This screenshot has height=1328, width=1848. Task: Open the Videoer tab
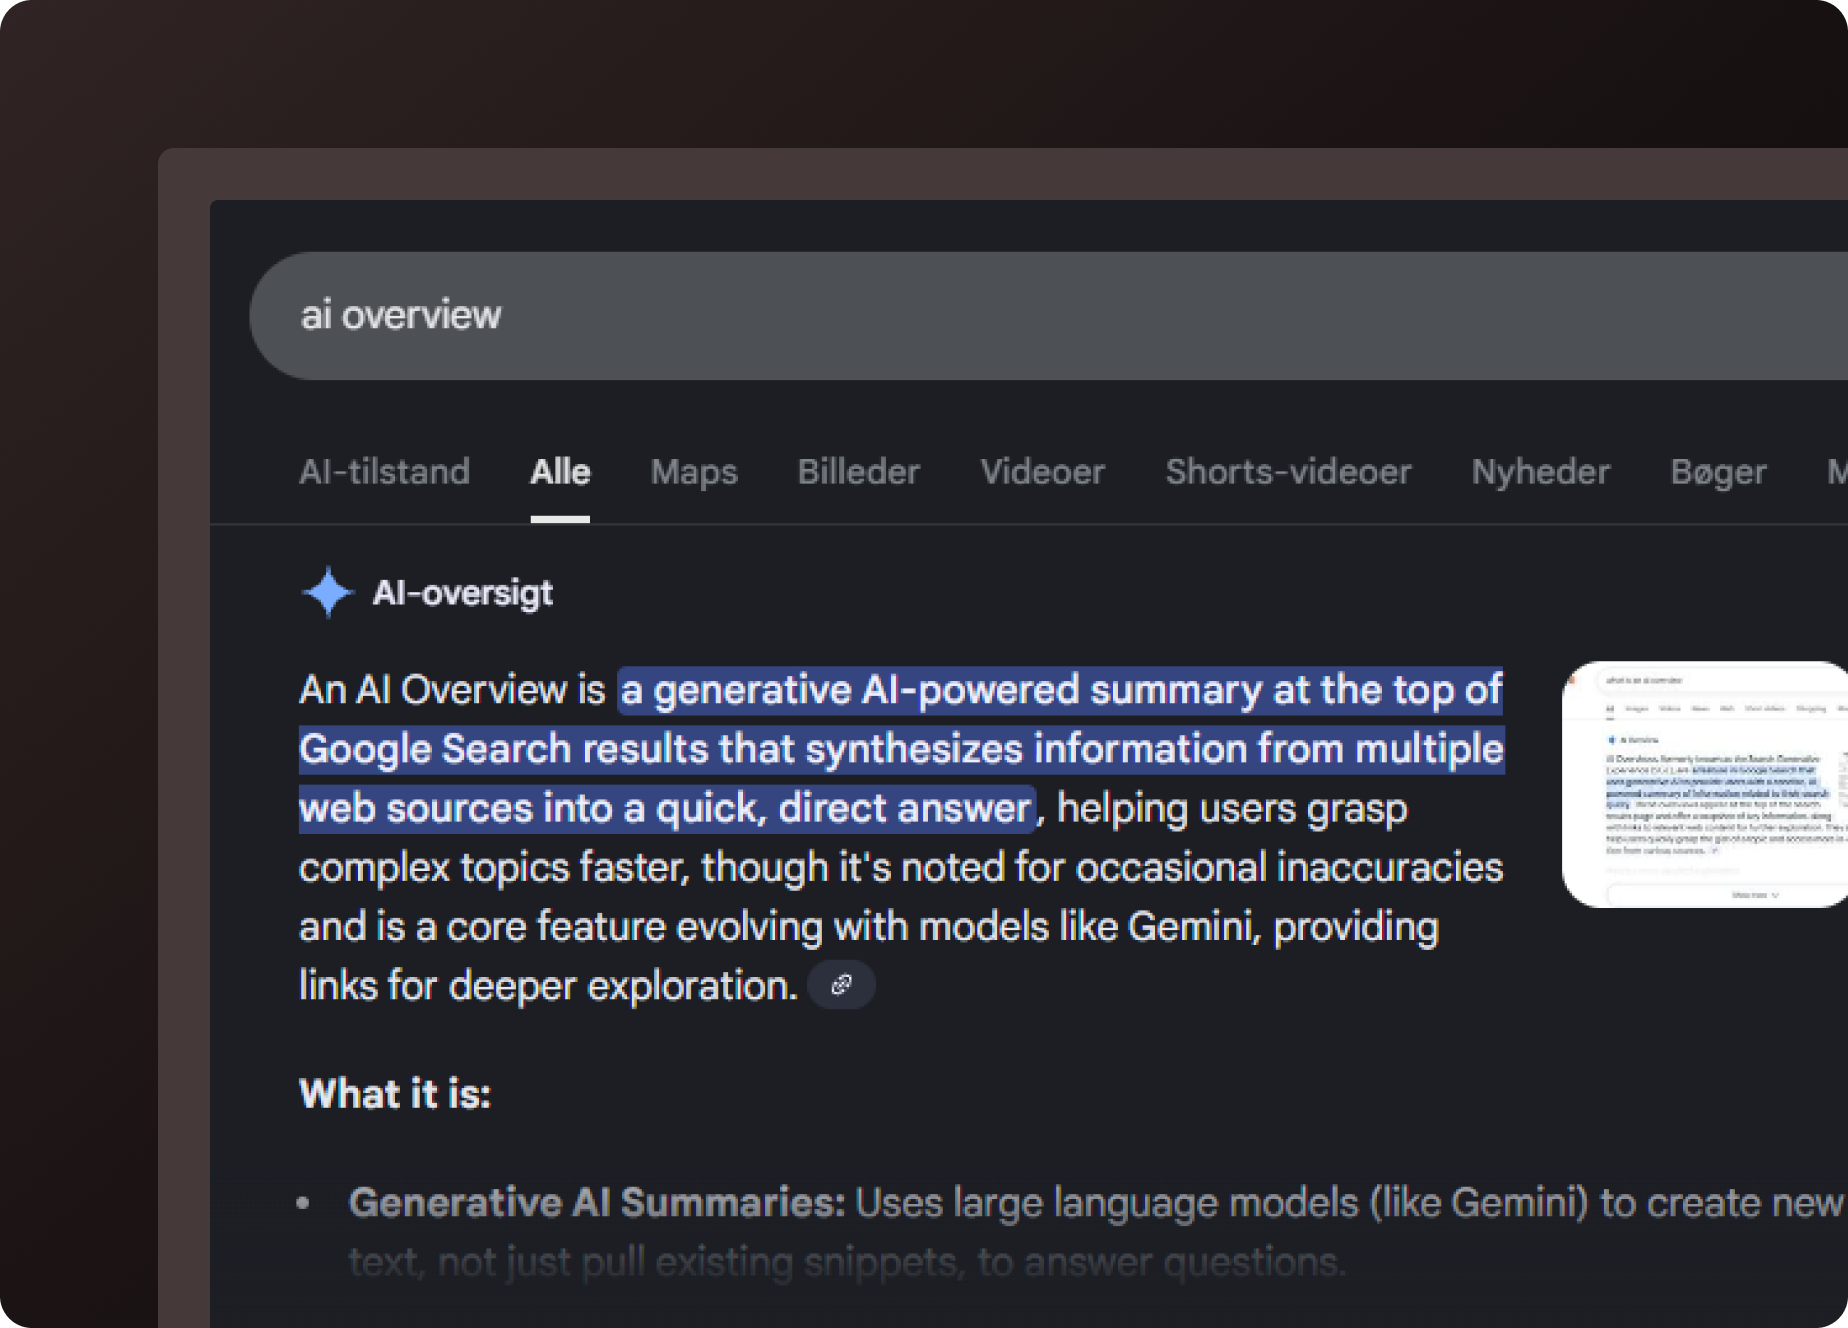point(1042,472)
